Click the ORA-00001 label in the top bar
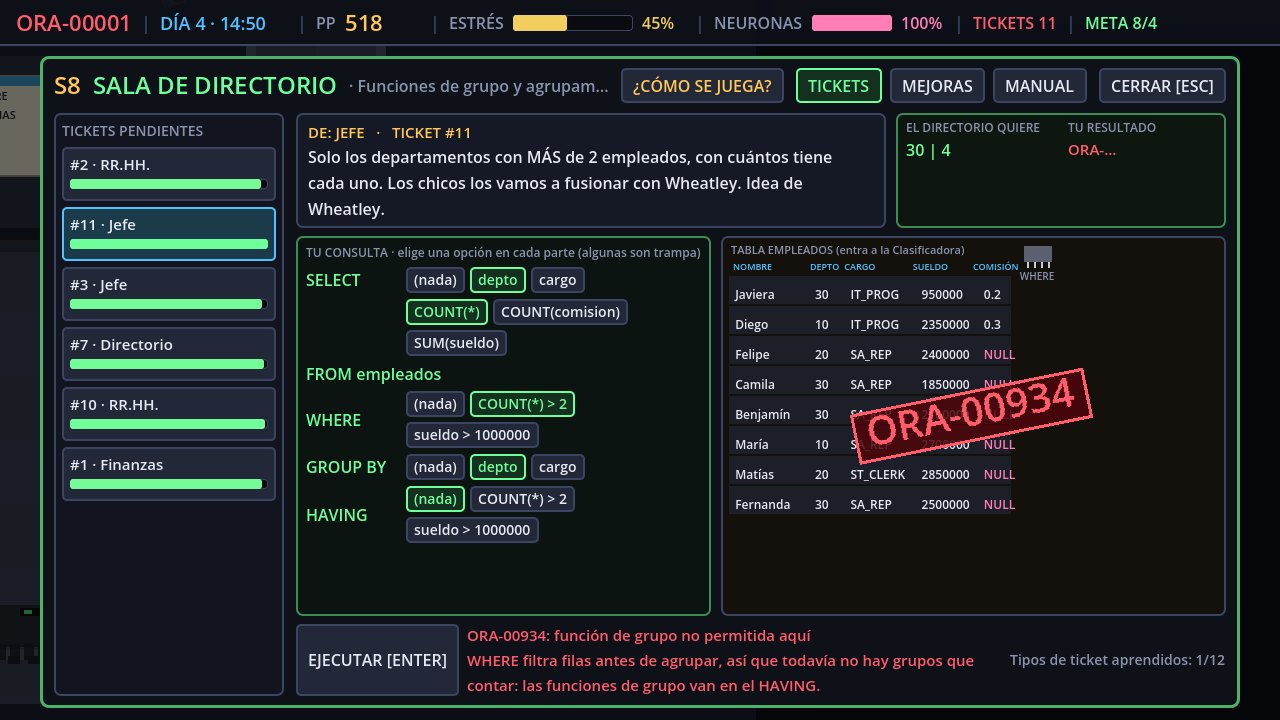The width and height of the screenshot is (1280, 720). 73,23
